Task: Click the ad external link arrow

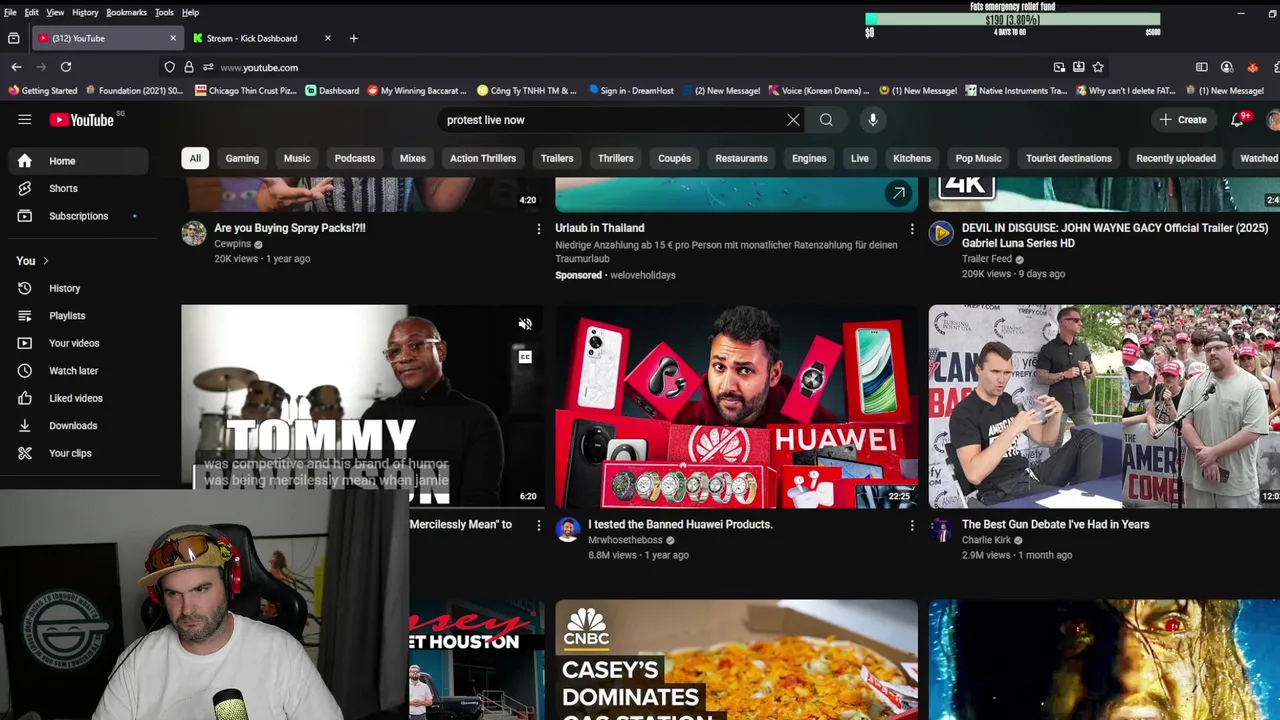Action: [898, 193]
